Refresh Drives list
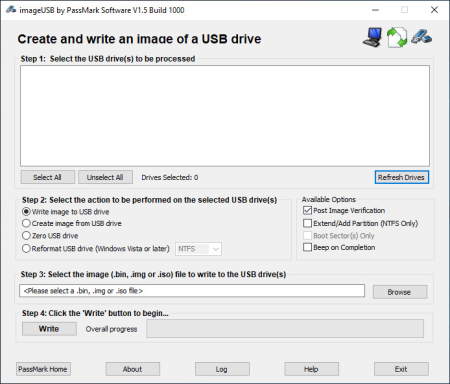Image resolution: width=450 pixels, height=384 pixels. click(x=402, y=177)
